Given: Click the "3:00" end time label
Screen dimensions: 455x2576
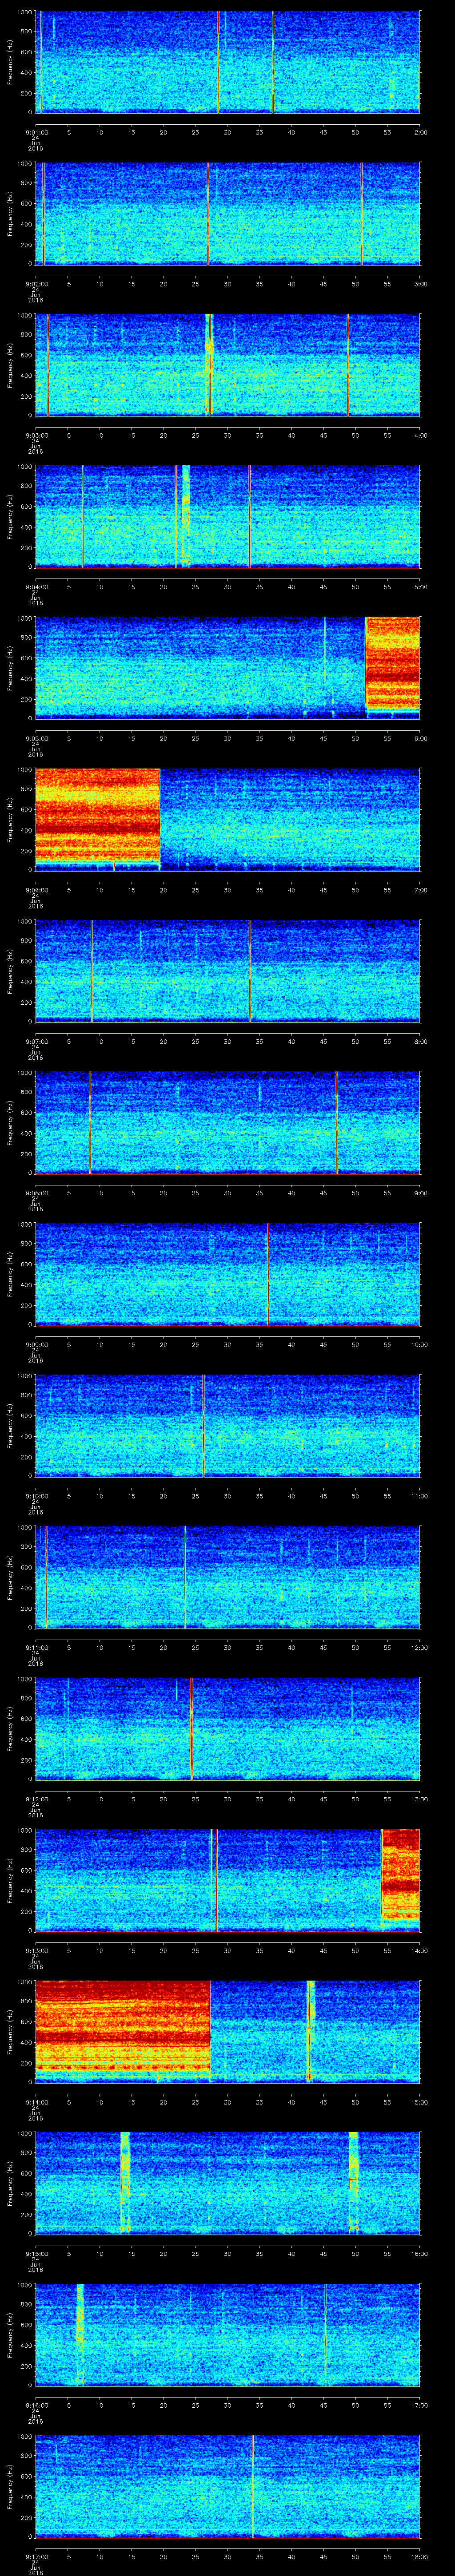Looking at the screenshot, I should (x=420, y=284).
